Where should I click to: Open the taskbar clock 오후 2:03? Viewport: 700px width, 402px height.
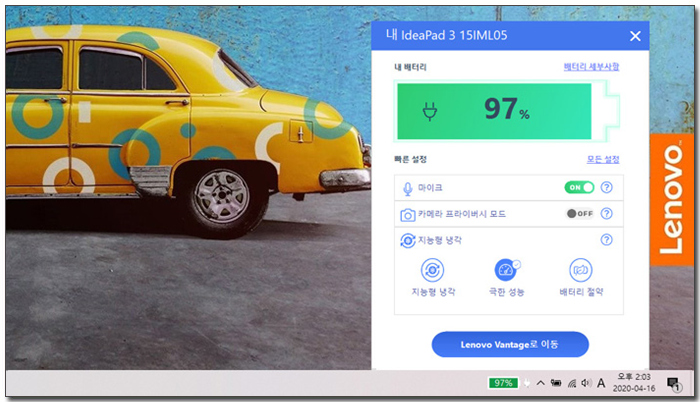point(634,382)
